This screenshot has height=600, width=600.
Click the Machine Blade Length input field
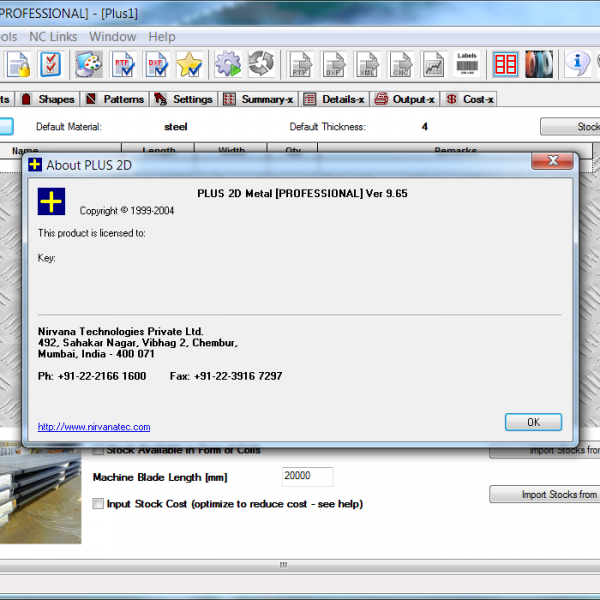tap(307, 477)
